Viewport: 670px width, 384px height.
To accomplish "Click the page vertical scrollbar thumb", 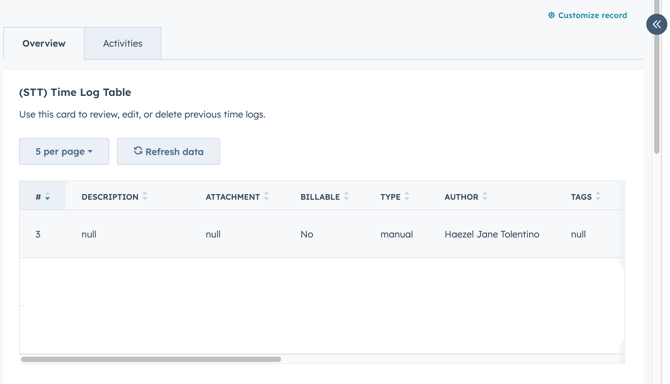I will pos(657,77).
